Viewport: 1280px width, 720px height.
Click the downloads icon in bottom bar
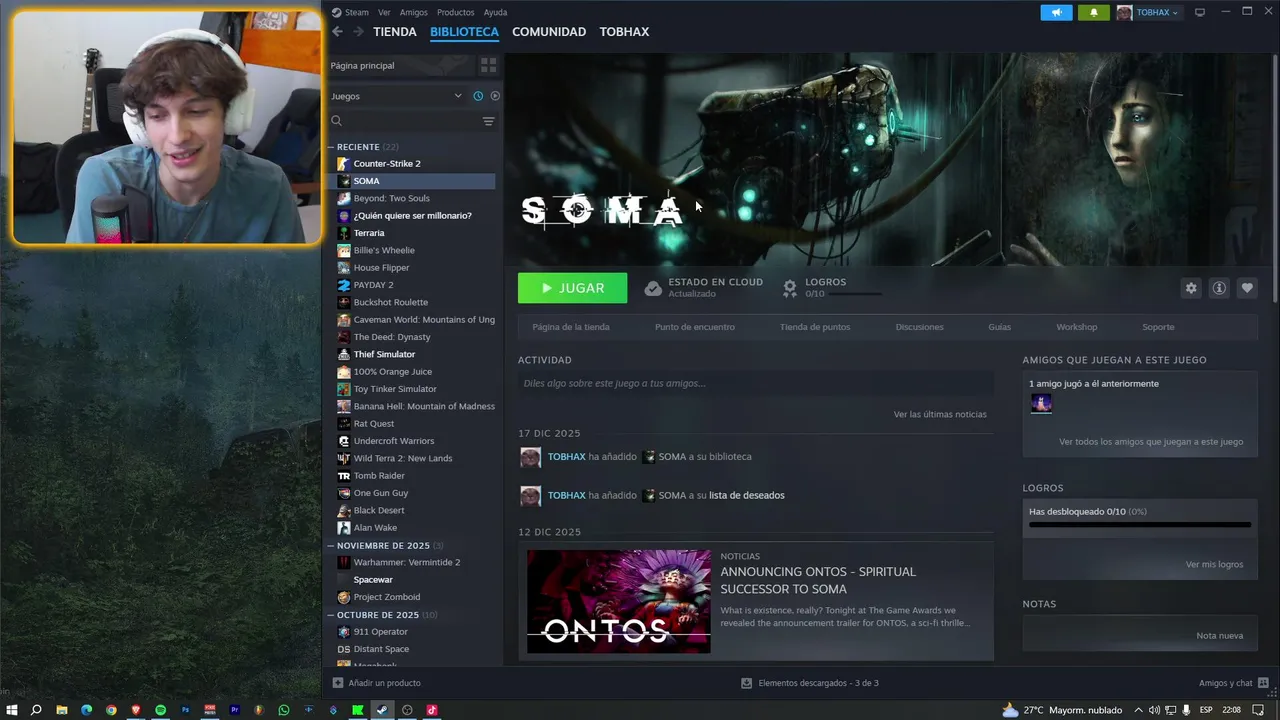(746, 683)
